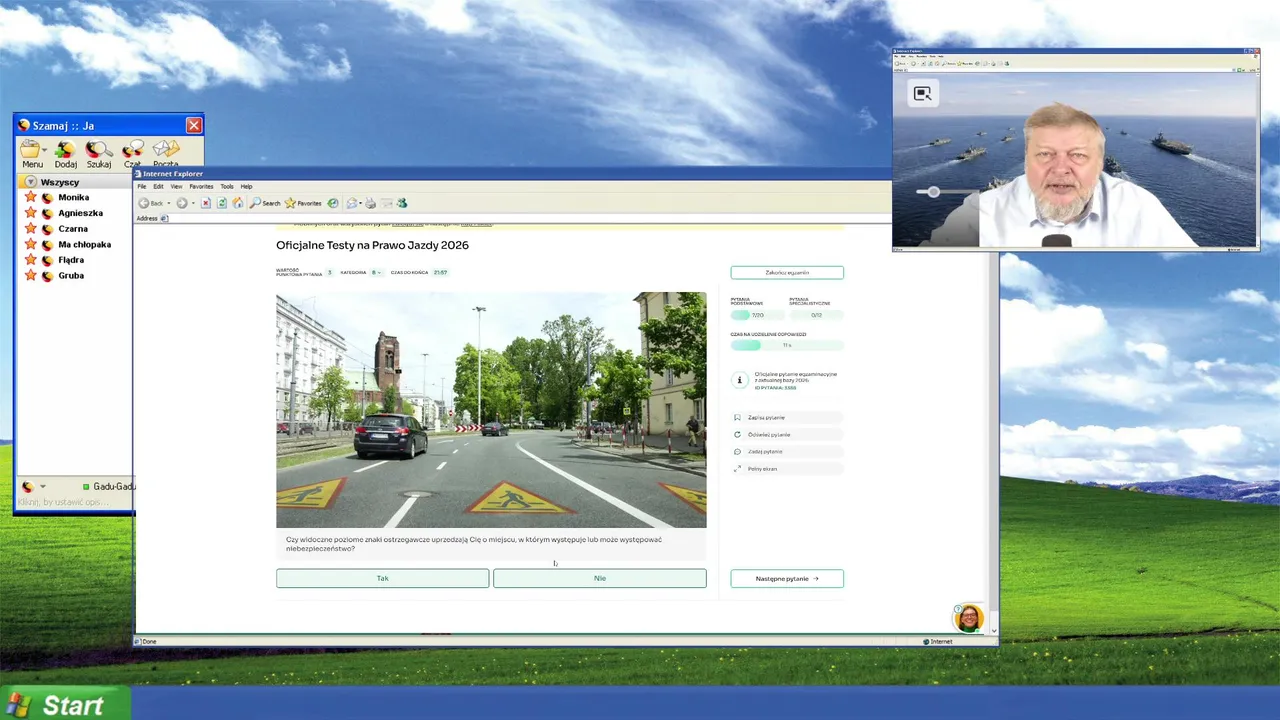The width and height of the screenshot is (1280, 720).
Task: Click the Zakończ egzamin button
Action: 787,272
